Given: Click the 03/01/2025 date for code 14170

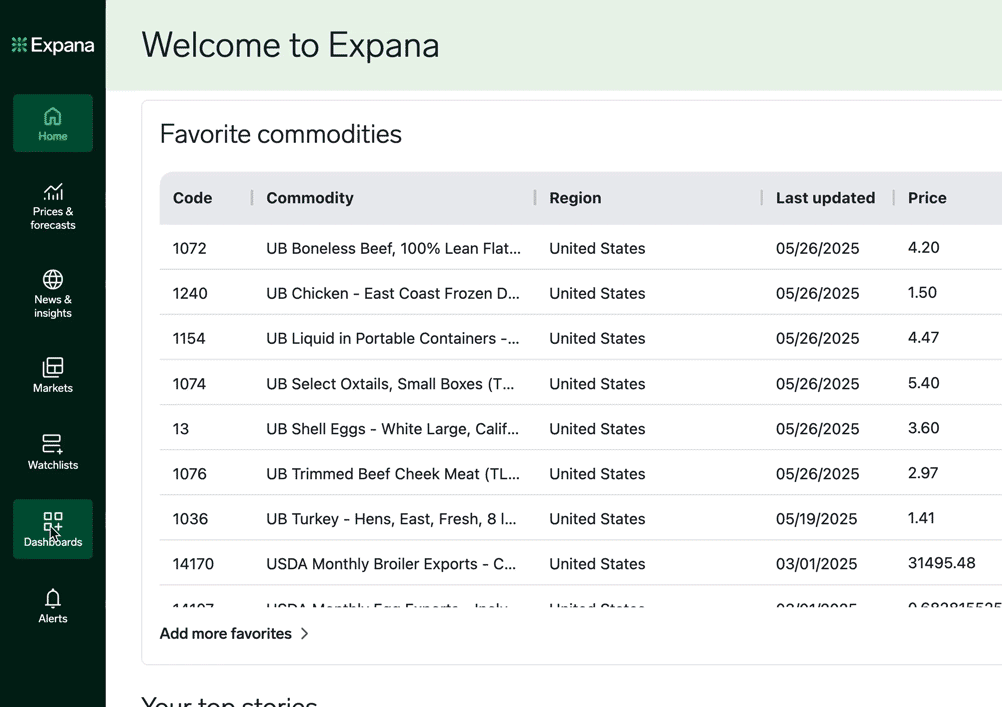Looking at the screenshot, I should pyautogui.click(x=817, y=564).
